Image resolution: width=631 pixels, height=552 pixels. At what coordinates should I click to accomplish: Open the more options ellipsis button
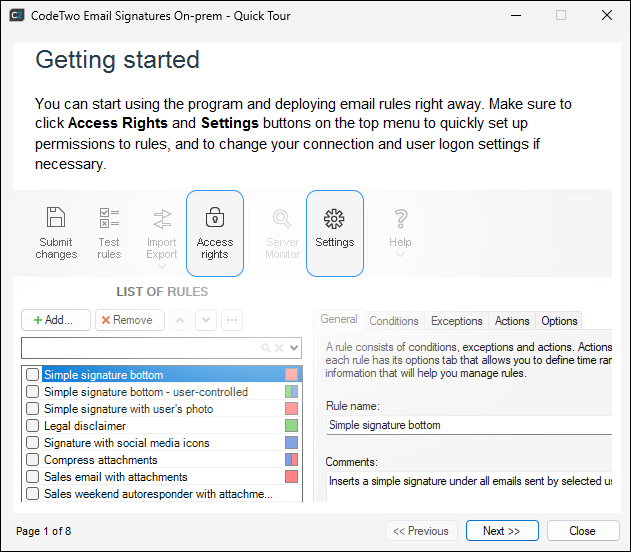(x=231, y=320)
